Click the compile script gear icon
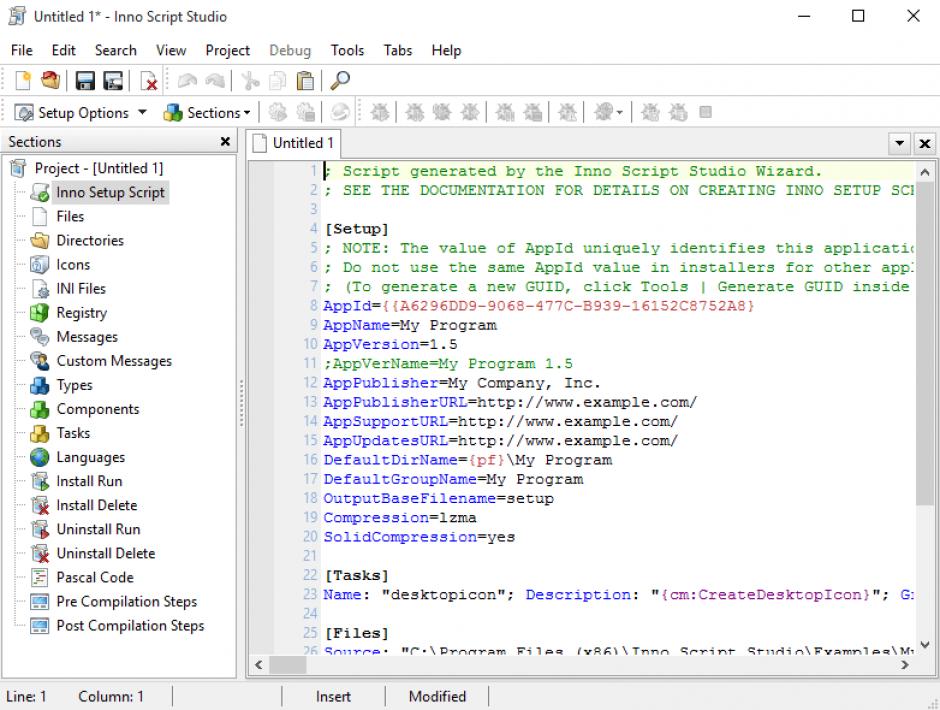This screenshot has height=710, width=940. point(277,112)
